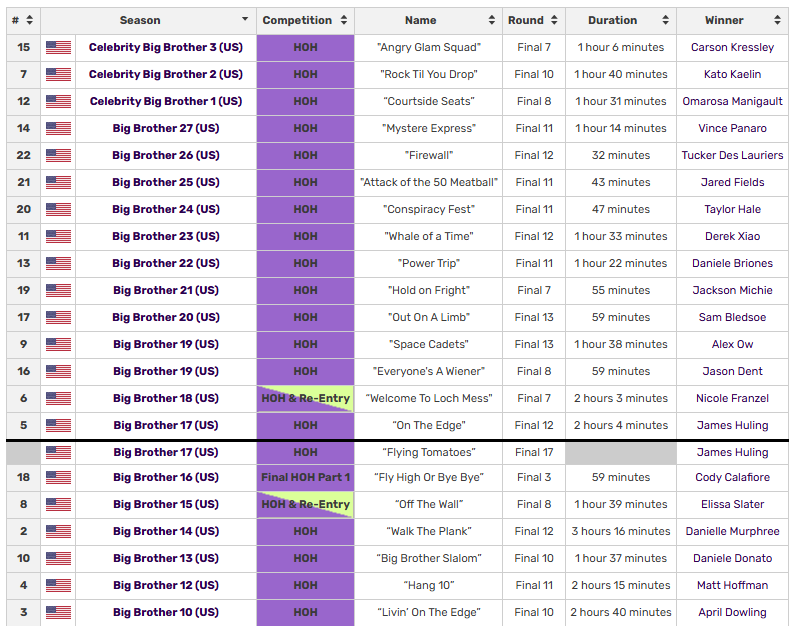
Task: Open Big Brother 18 (US) link
Action: [166, 399]
